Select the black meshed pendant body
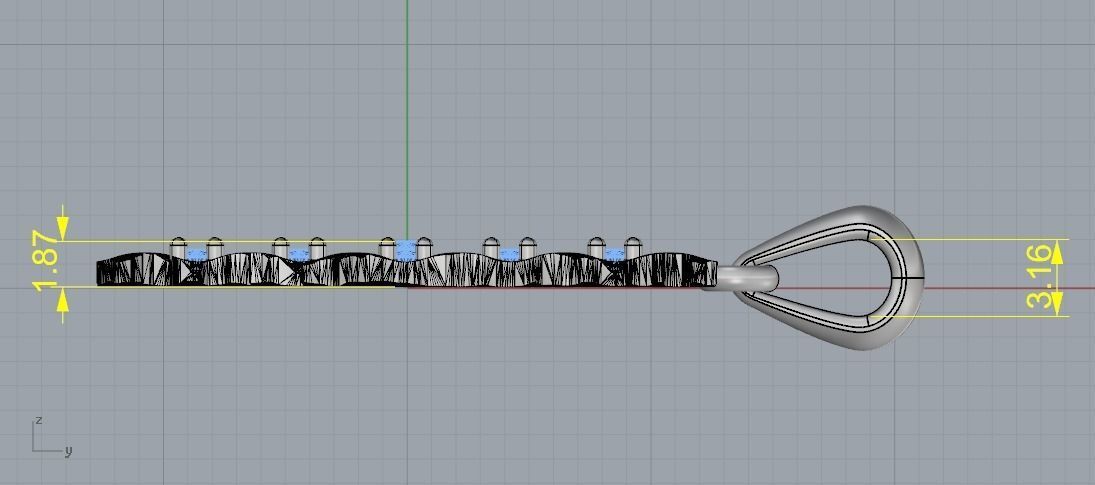1095x485 pixels. click(x=406, y=269)
